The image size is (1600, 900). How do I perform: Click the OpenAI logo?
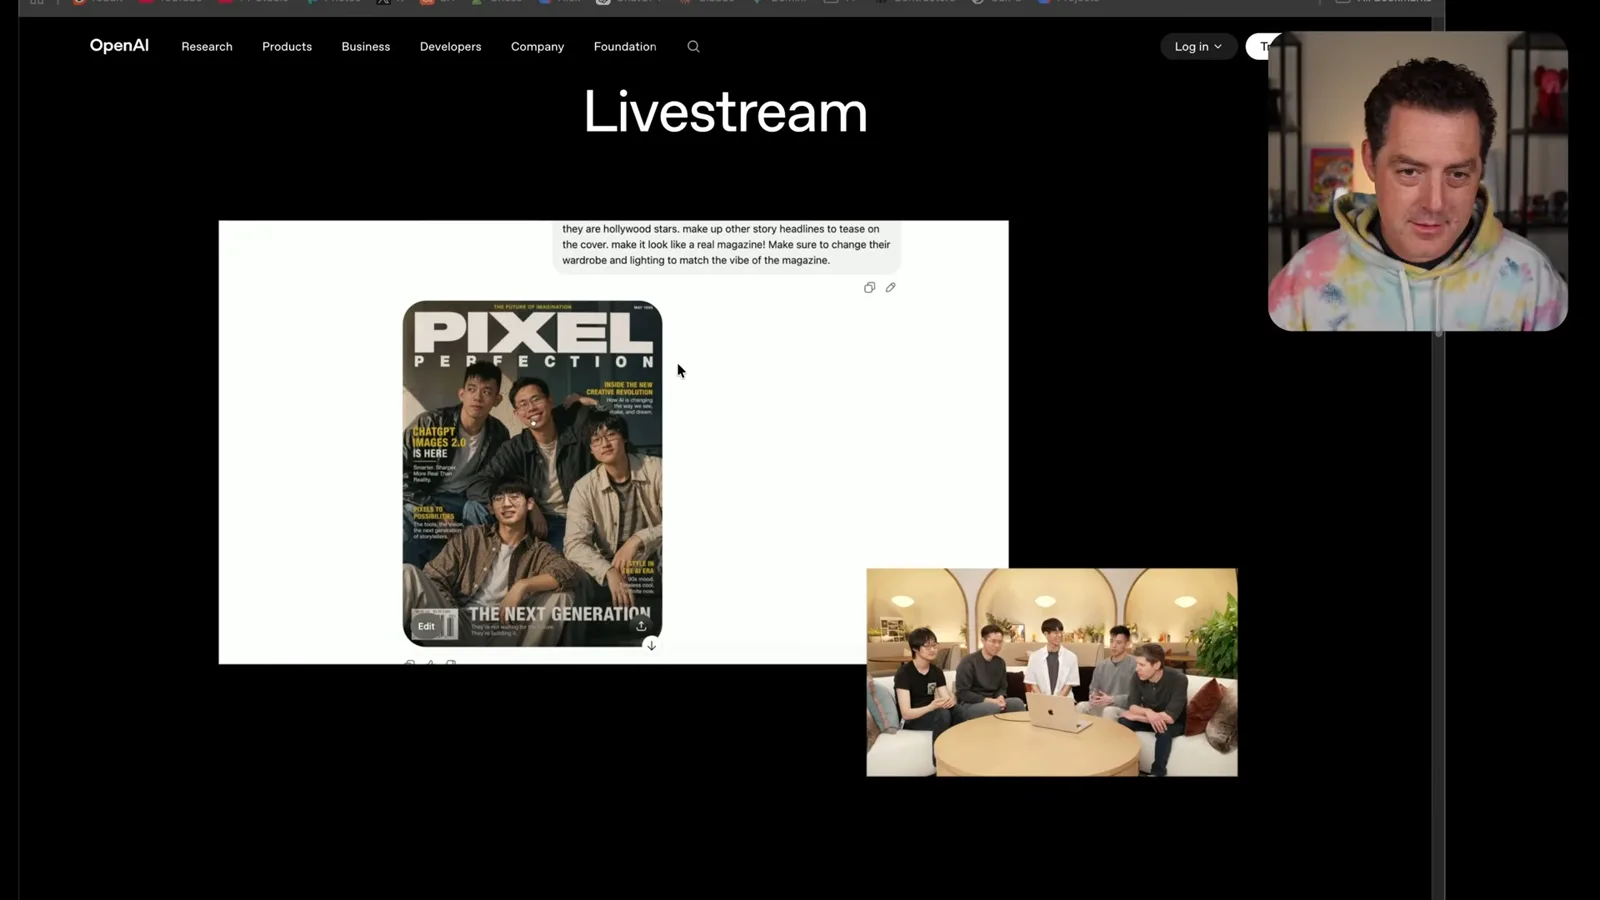point(119,46)
